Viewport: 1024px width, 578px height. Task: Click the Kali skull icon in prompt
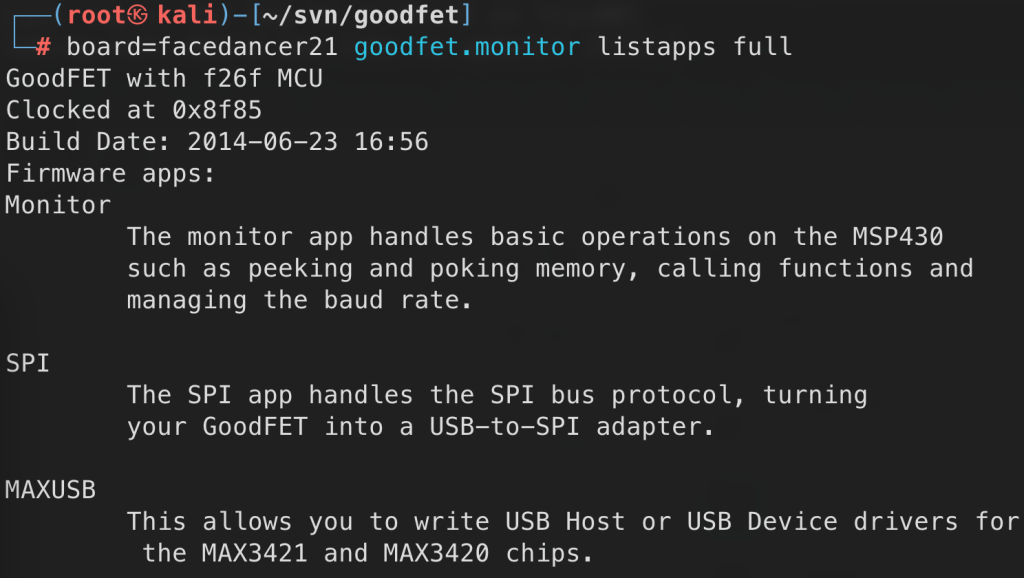coord(138,14)
